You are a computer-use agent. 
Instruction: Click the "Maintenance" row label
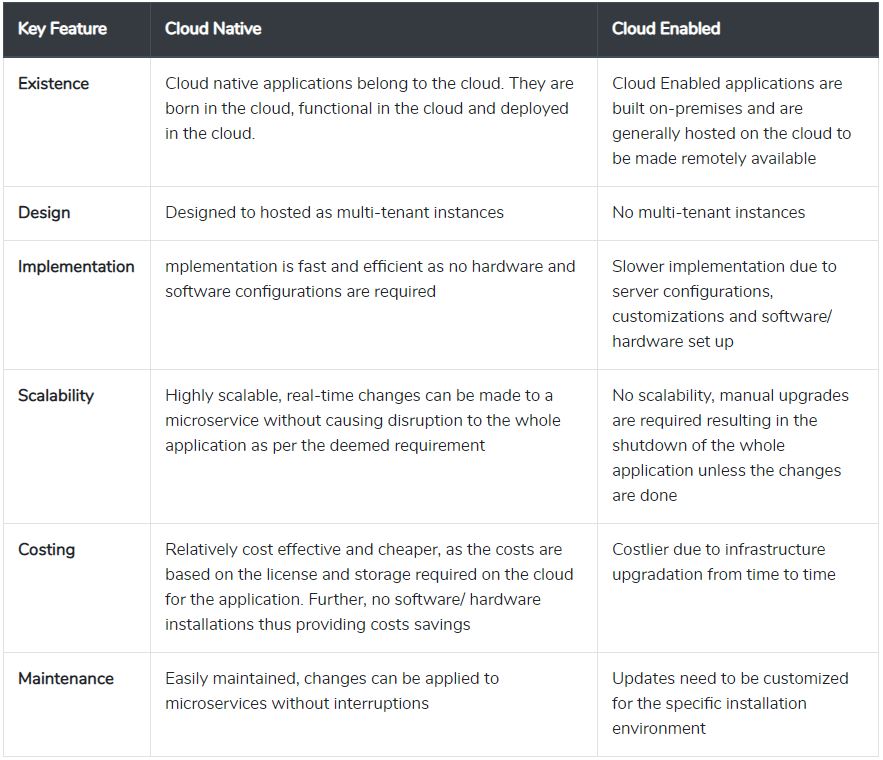click(x=66, y=678)
